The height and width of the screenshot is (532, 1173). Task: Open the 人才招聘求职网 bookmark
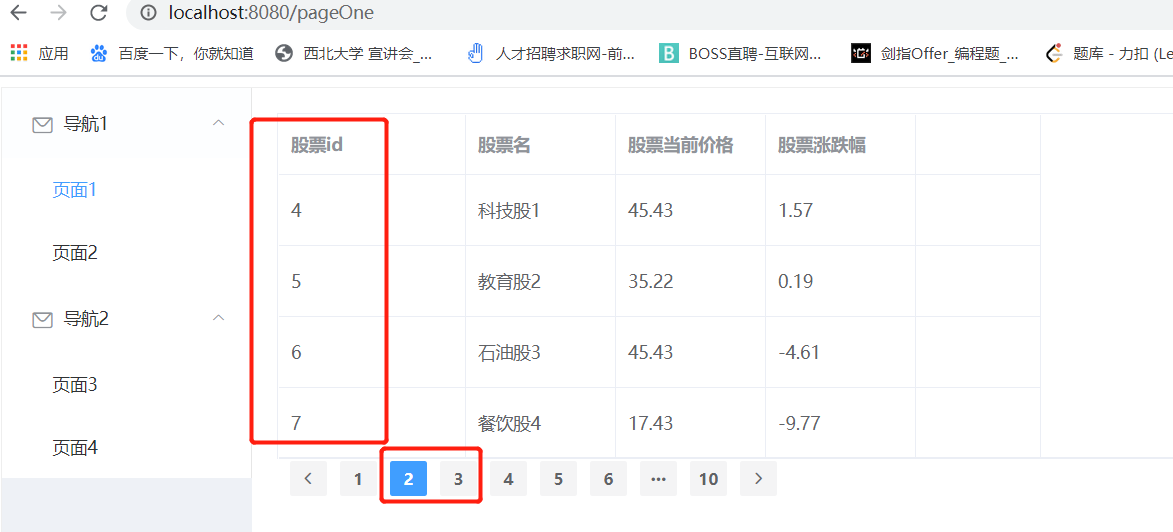(x=551, y=53)
